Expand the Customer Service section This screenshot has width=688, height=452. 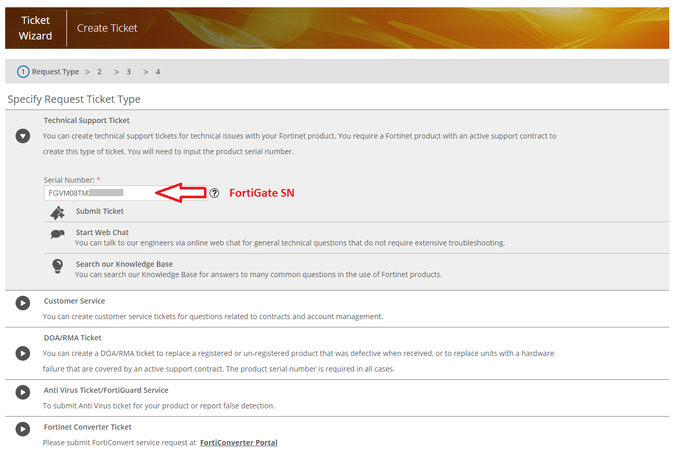point(23,303)
